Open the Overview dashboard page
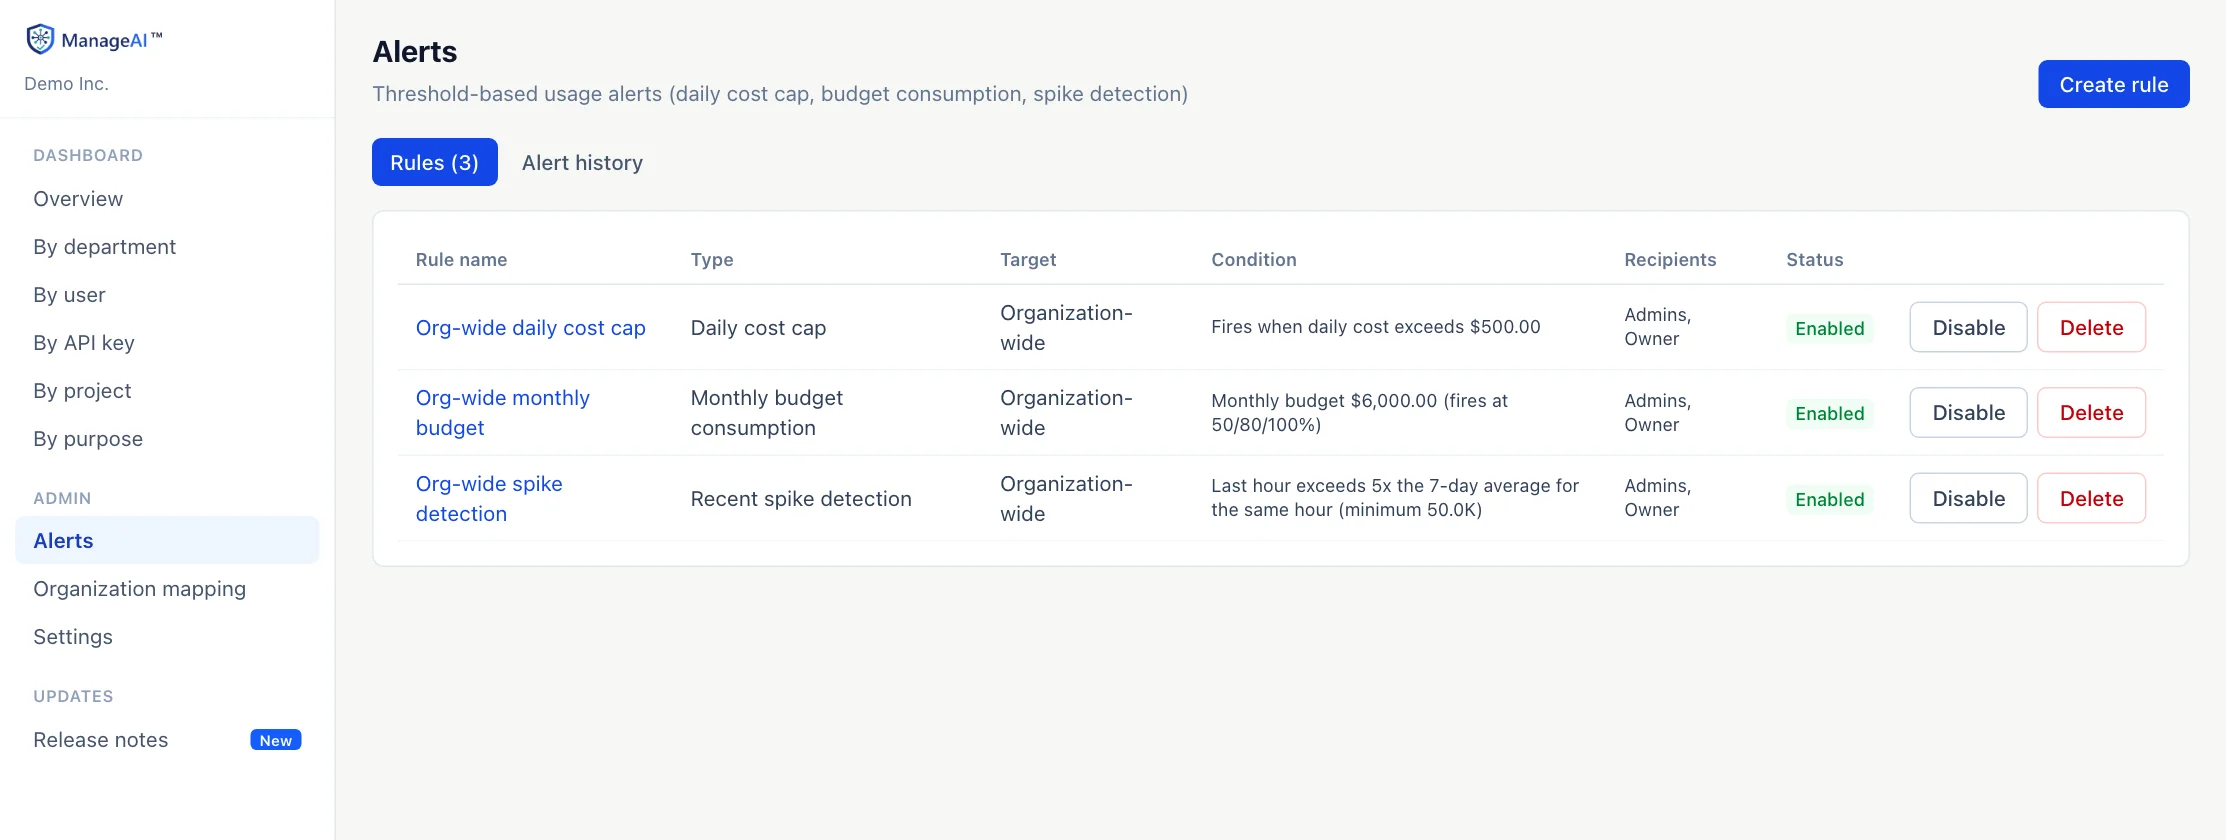Image resolution: width=2226 pixels, height=840 pixels. [78, 199]
